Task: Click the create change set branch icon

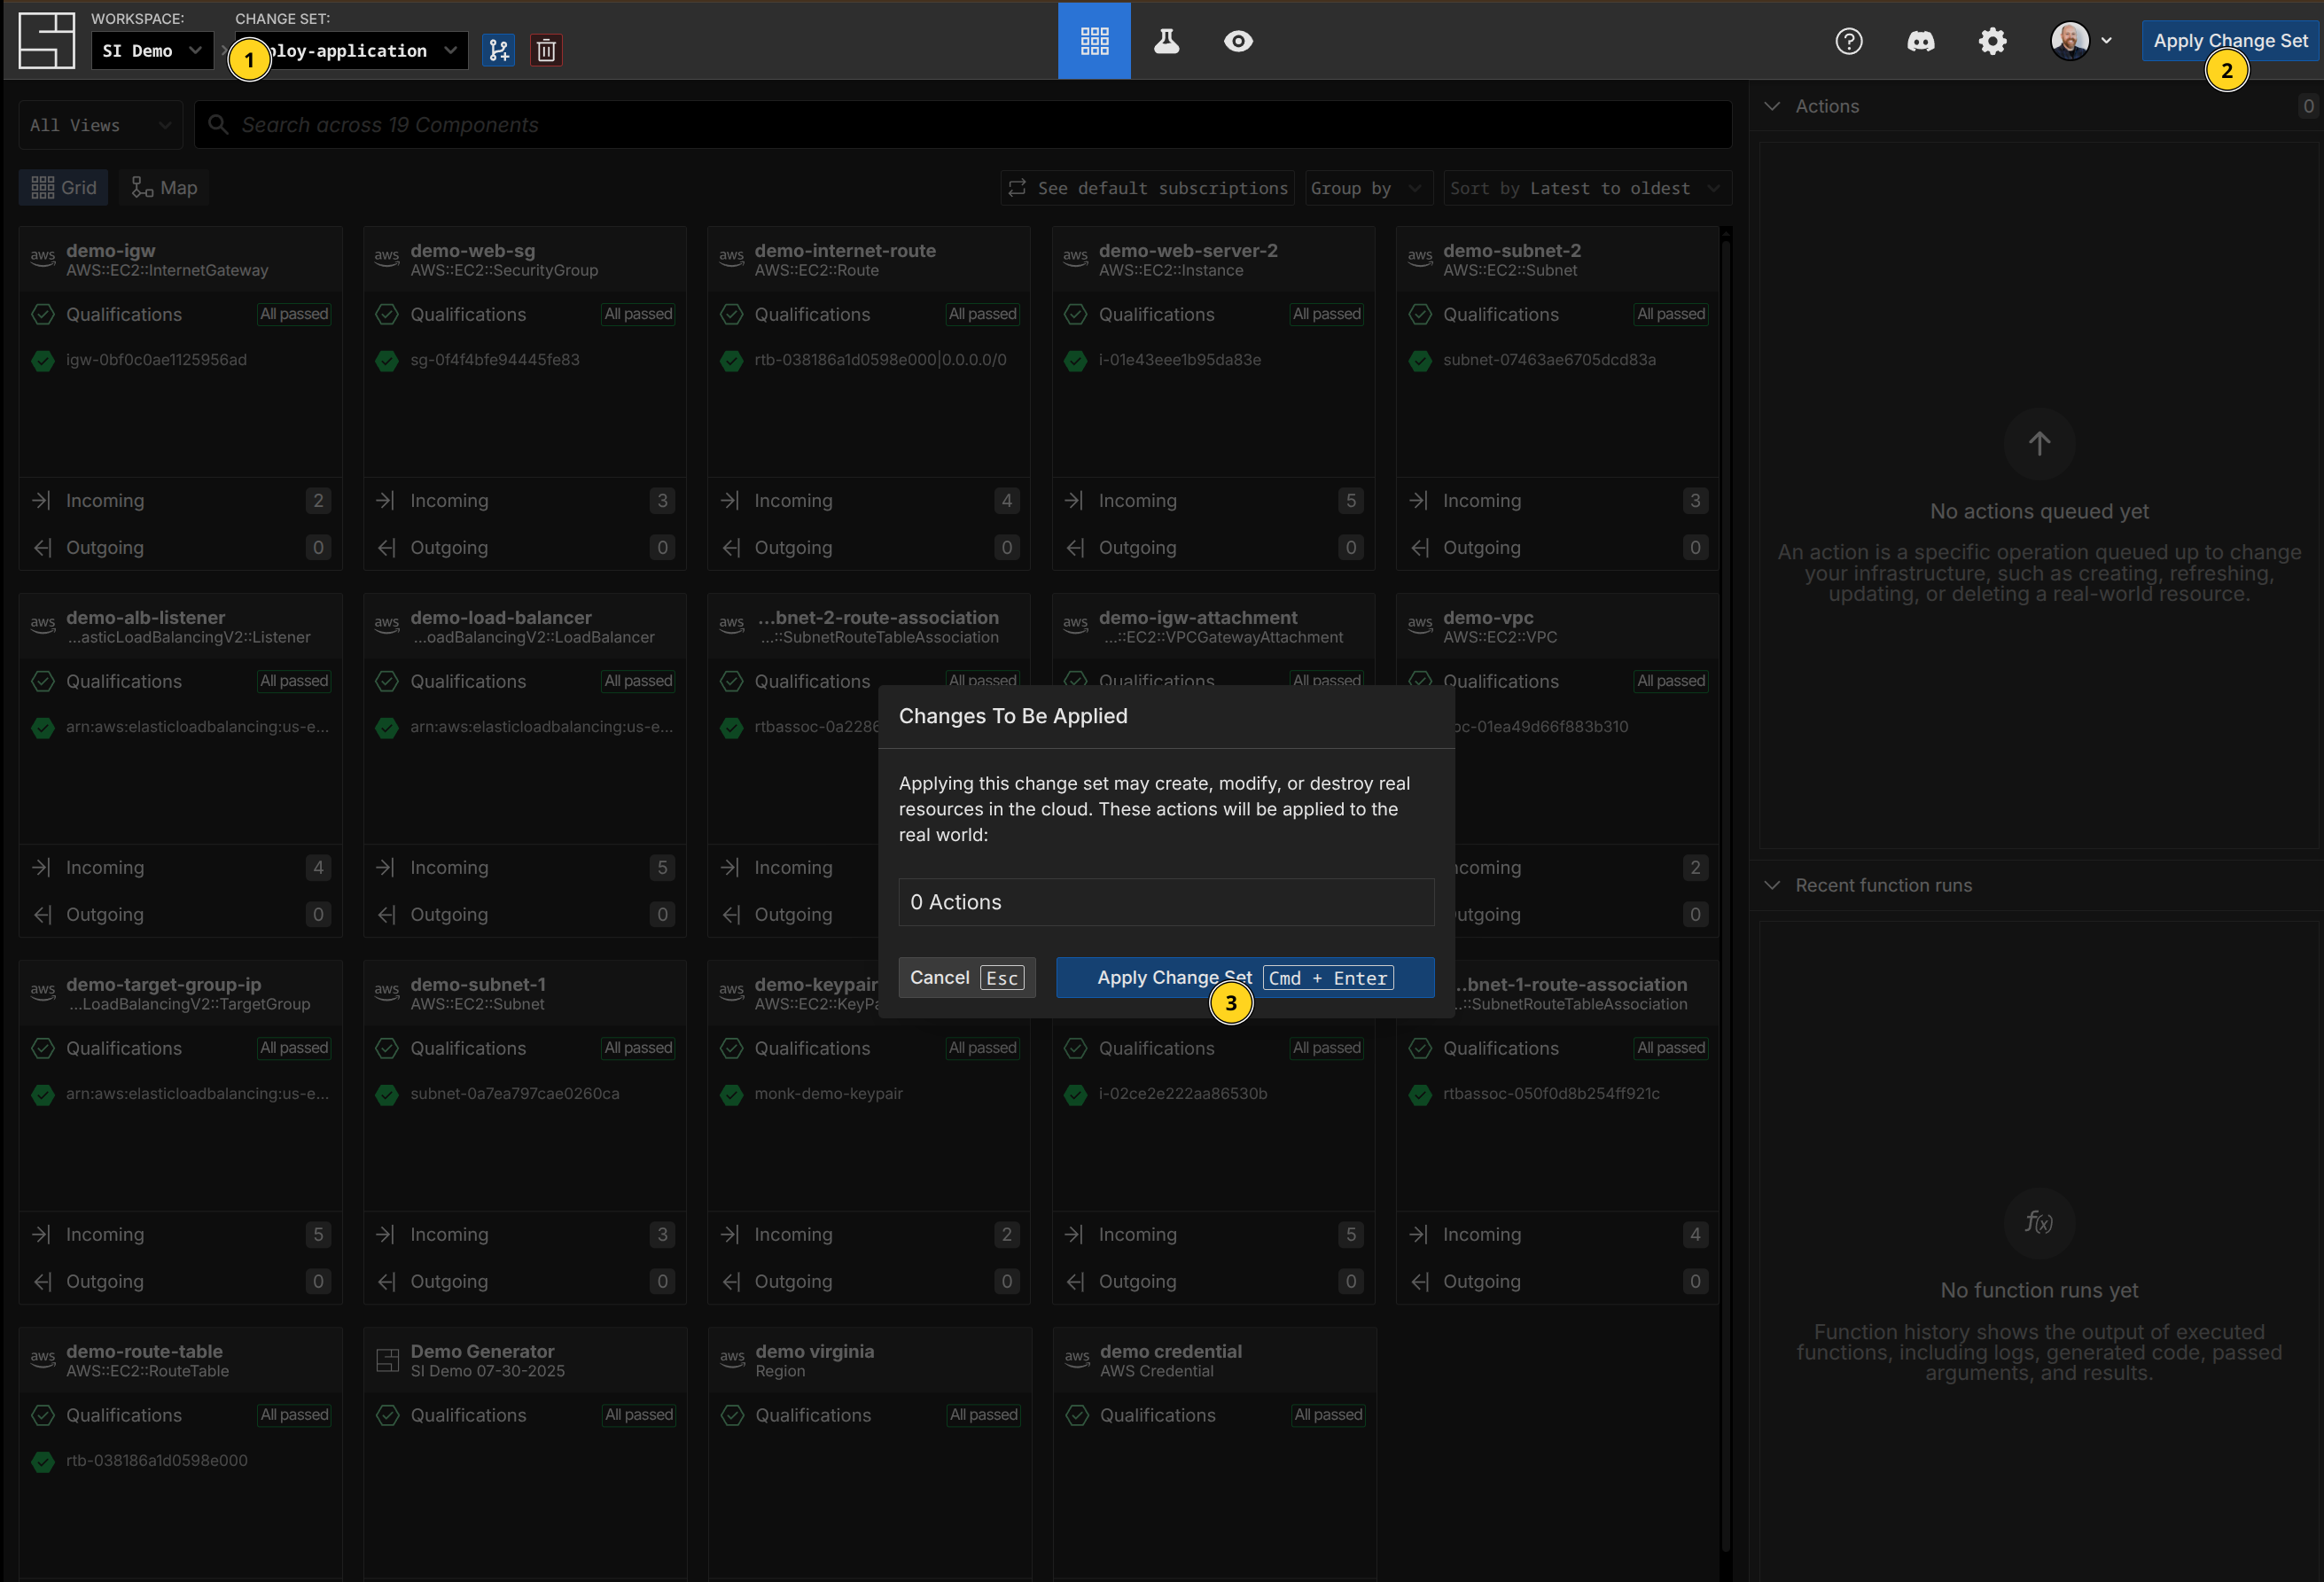Action: 498,50
